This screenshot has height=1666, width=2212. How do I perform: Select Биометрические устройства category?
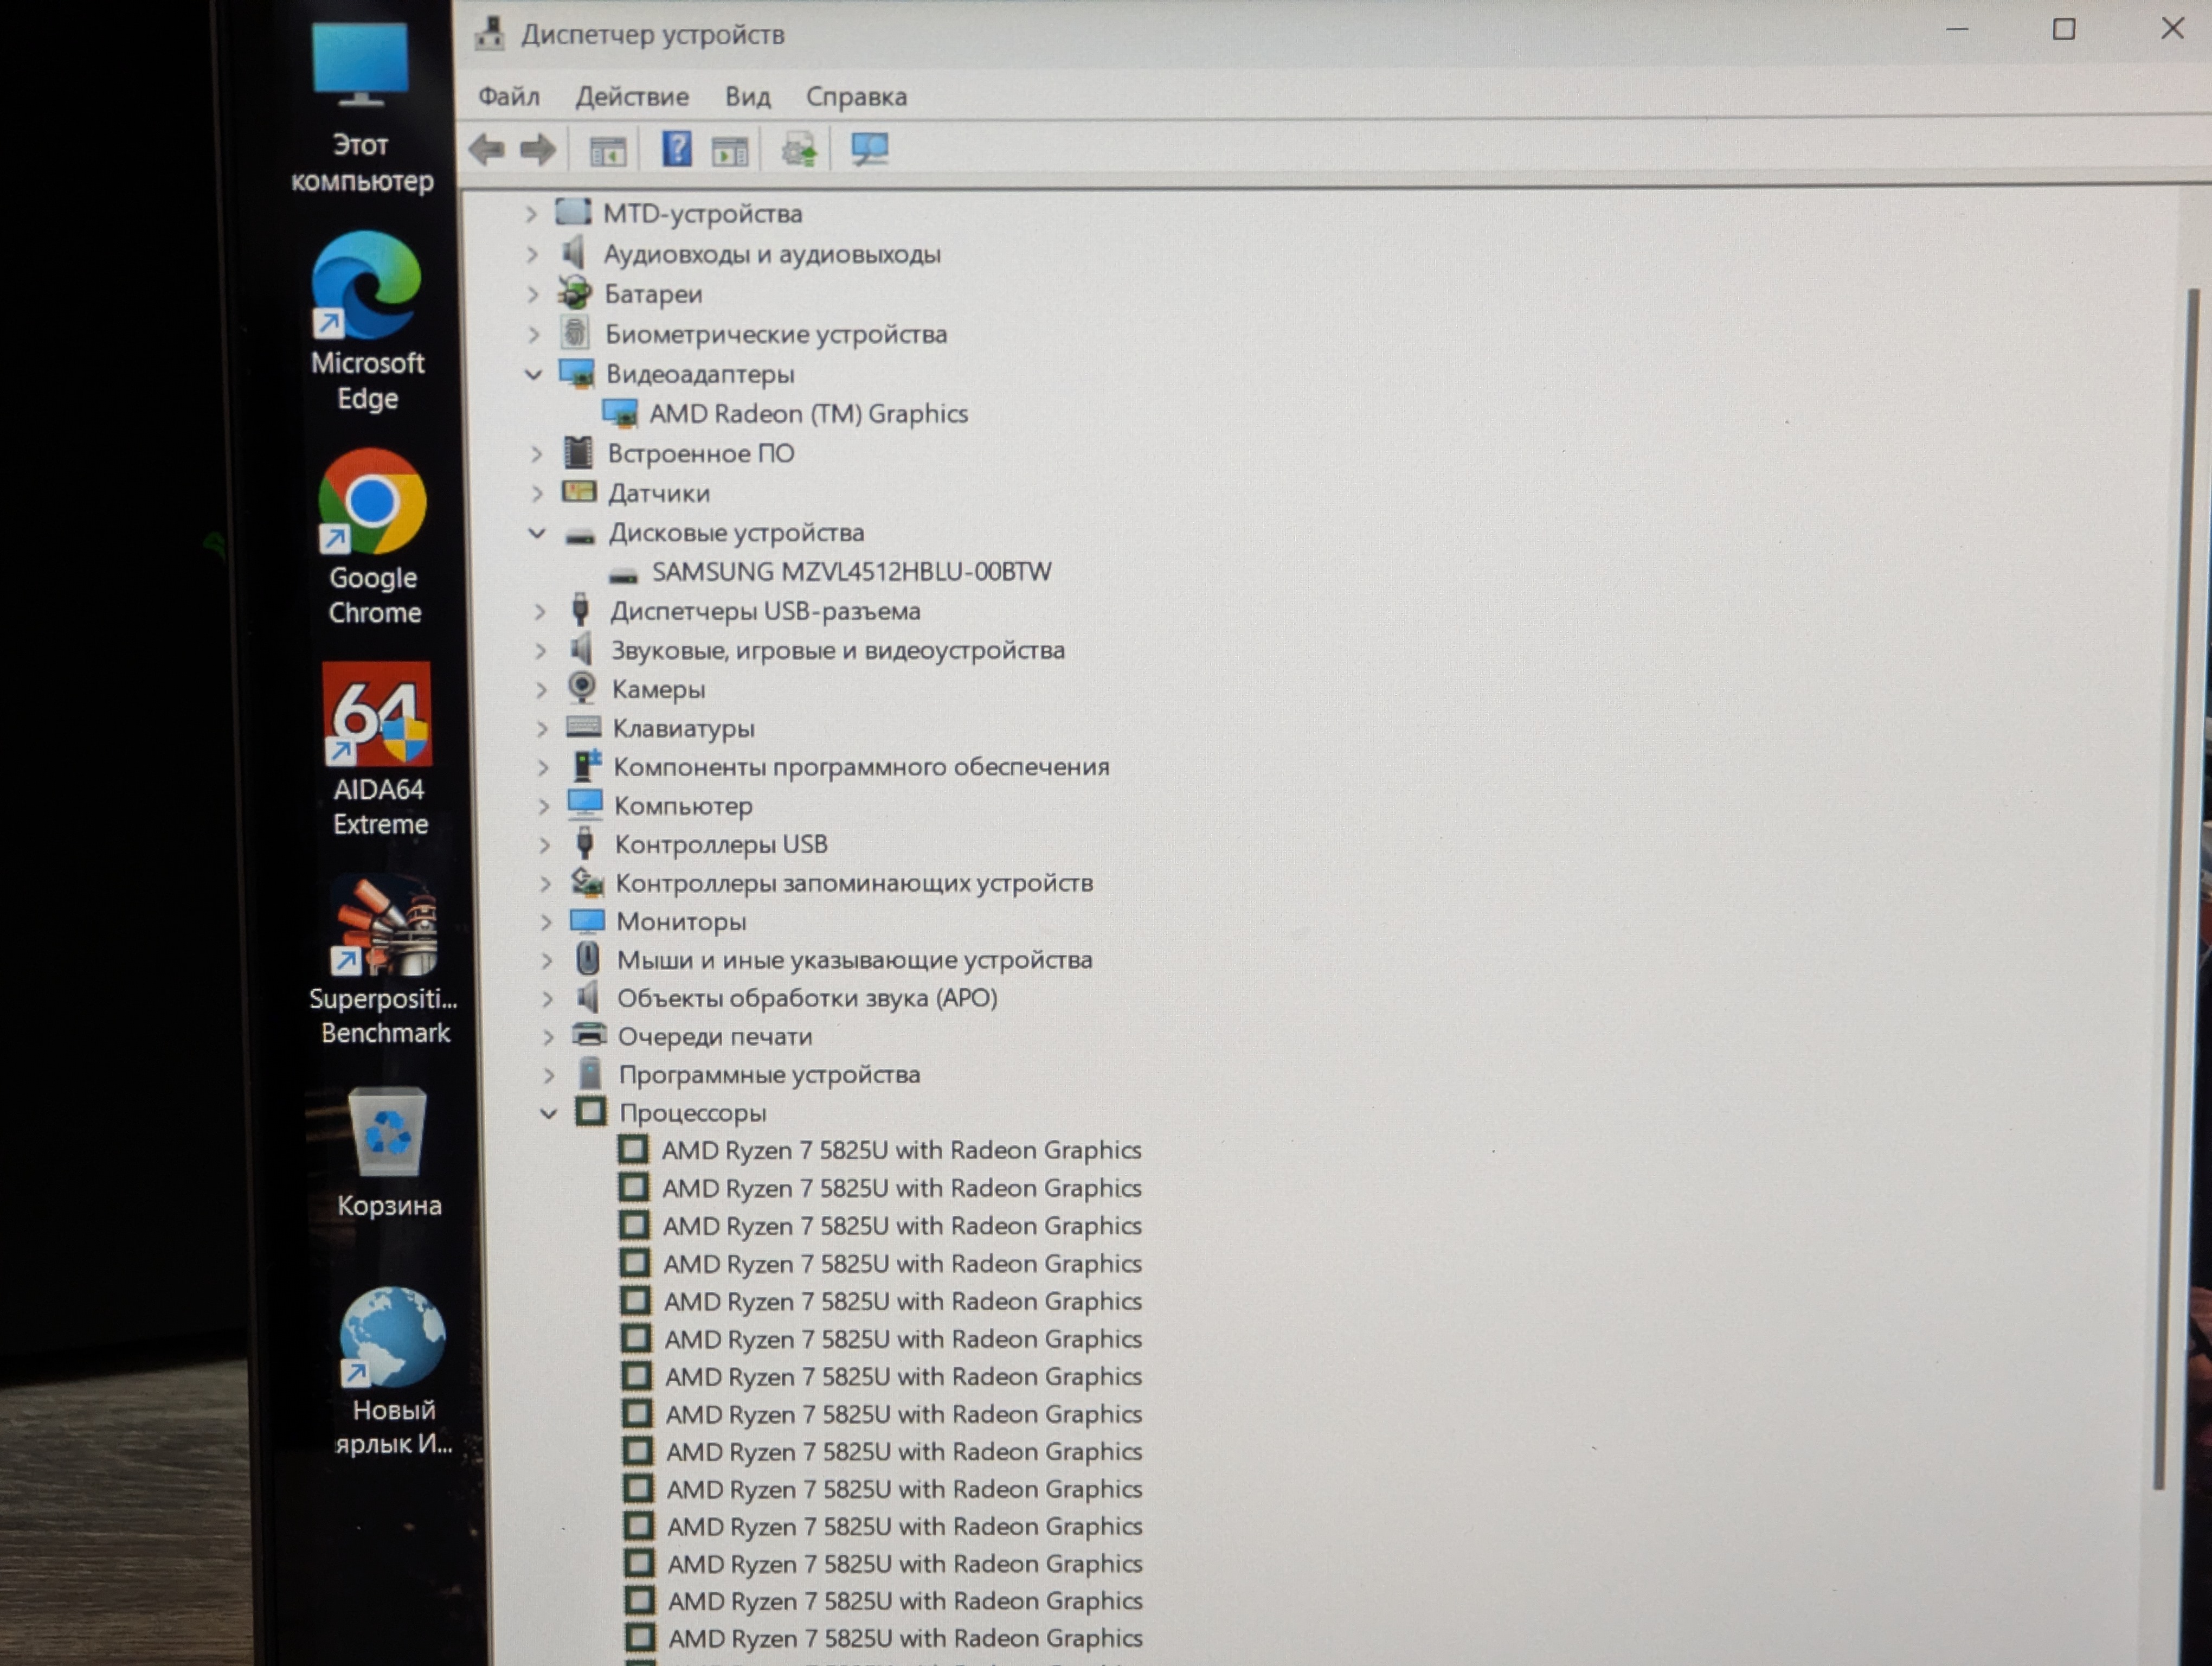[x=775, y=334]
